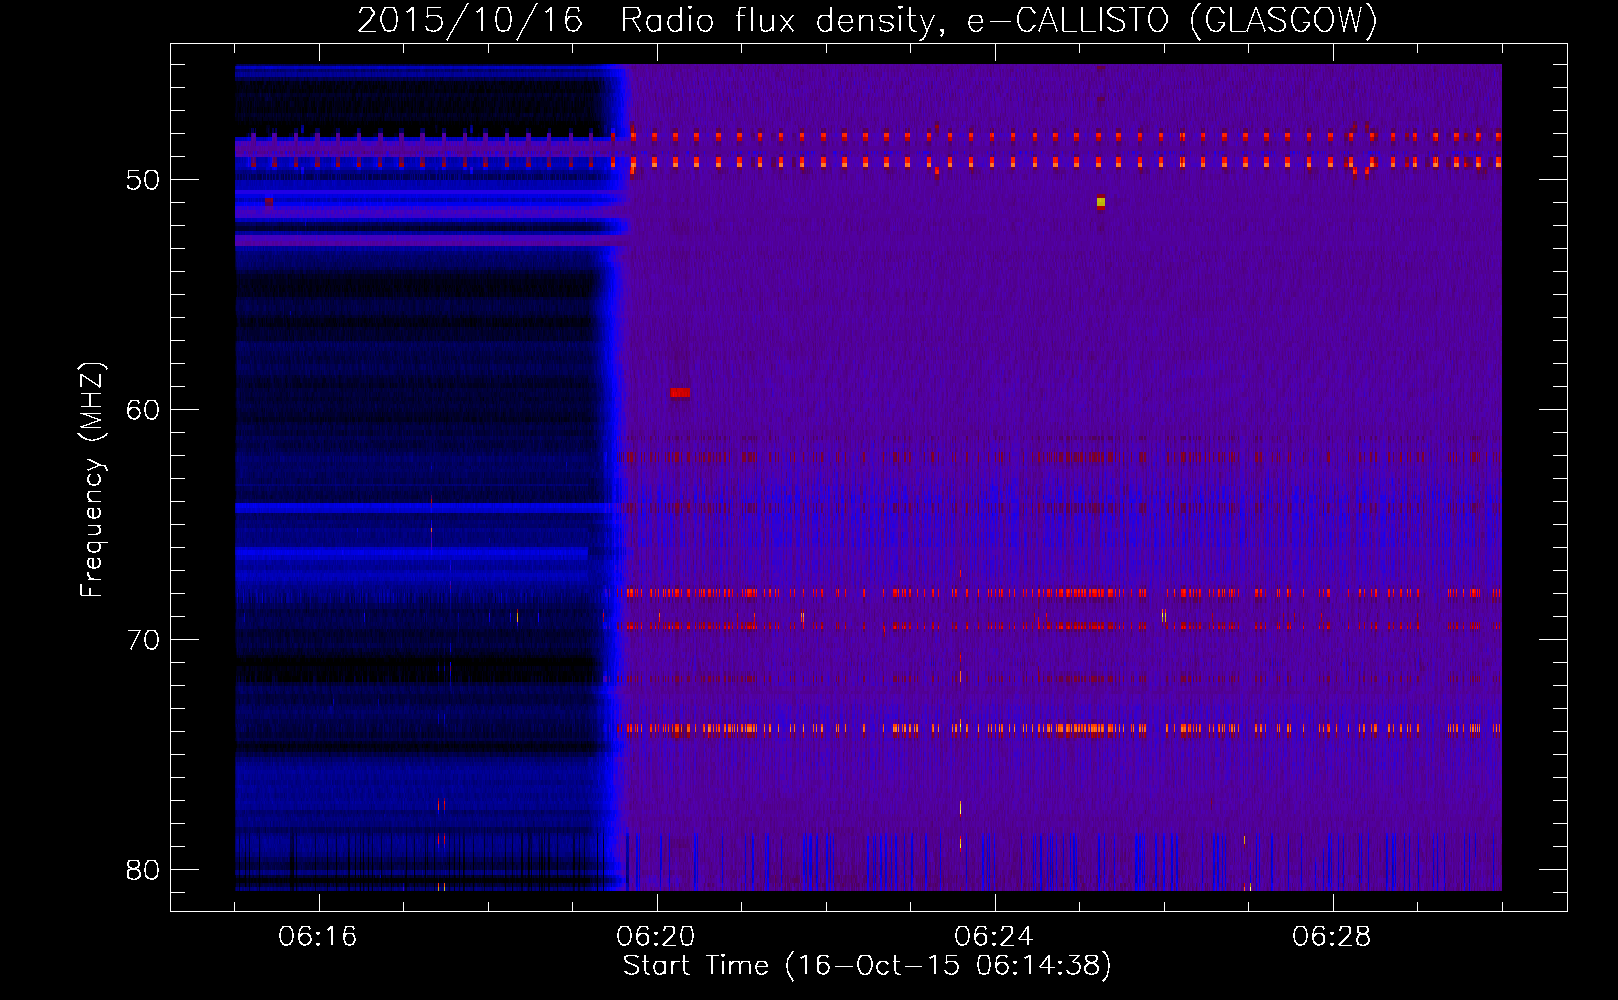Viewport: 1618px width, 1000px height.
Task: Click the "Frequency (MHZ)" y-axis label
Action: (x=92, y=480)
